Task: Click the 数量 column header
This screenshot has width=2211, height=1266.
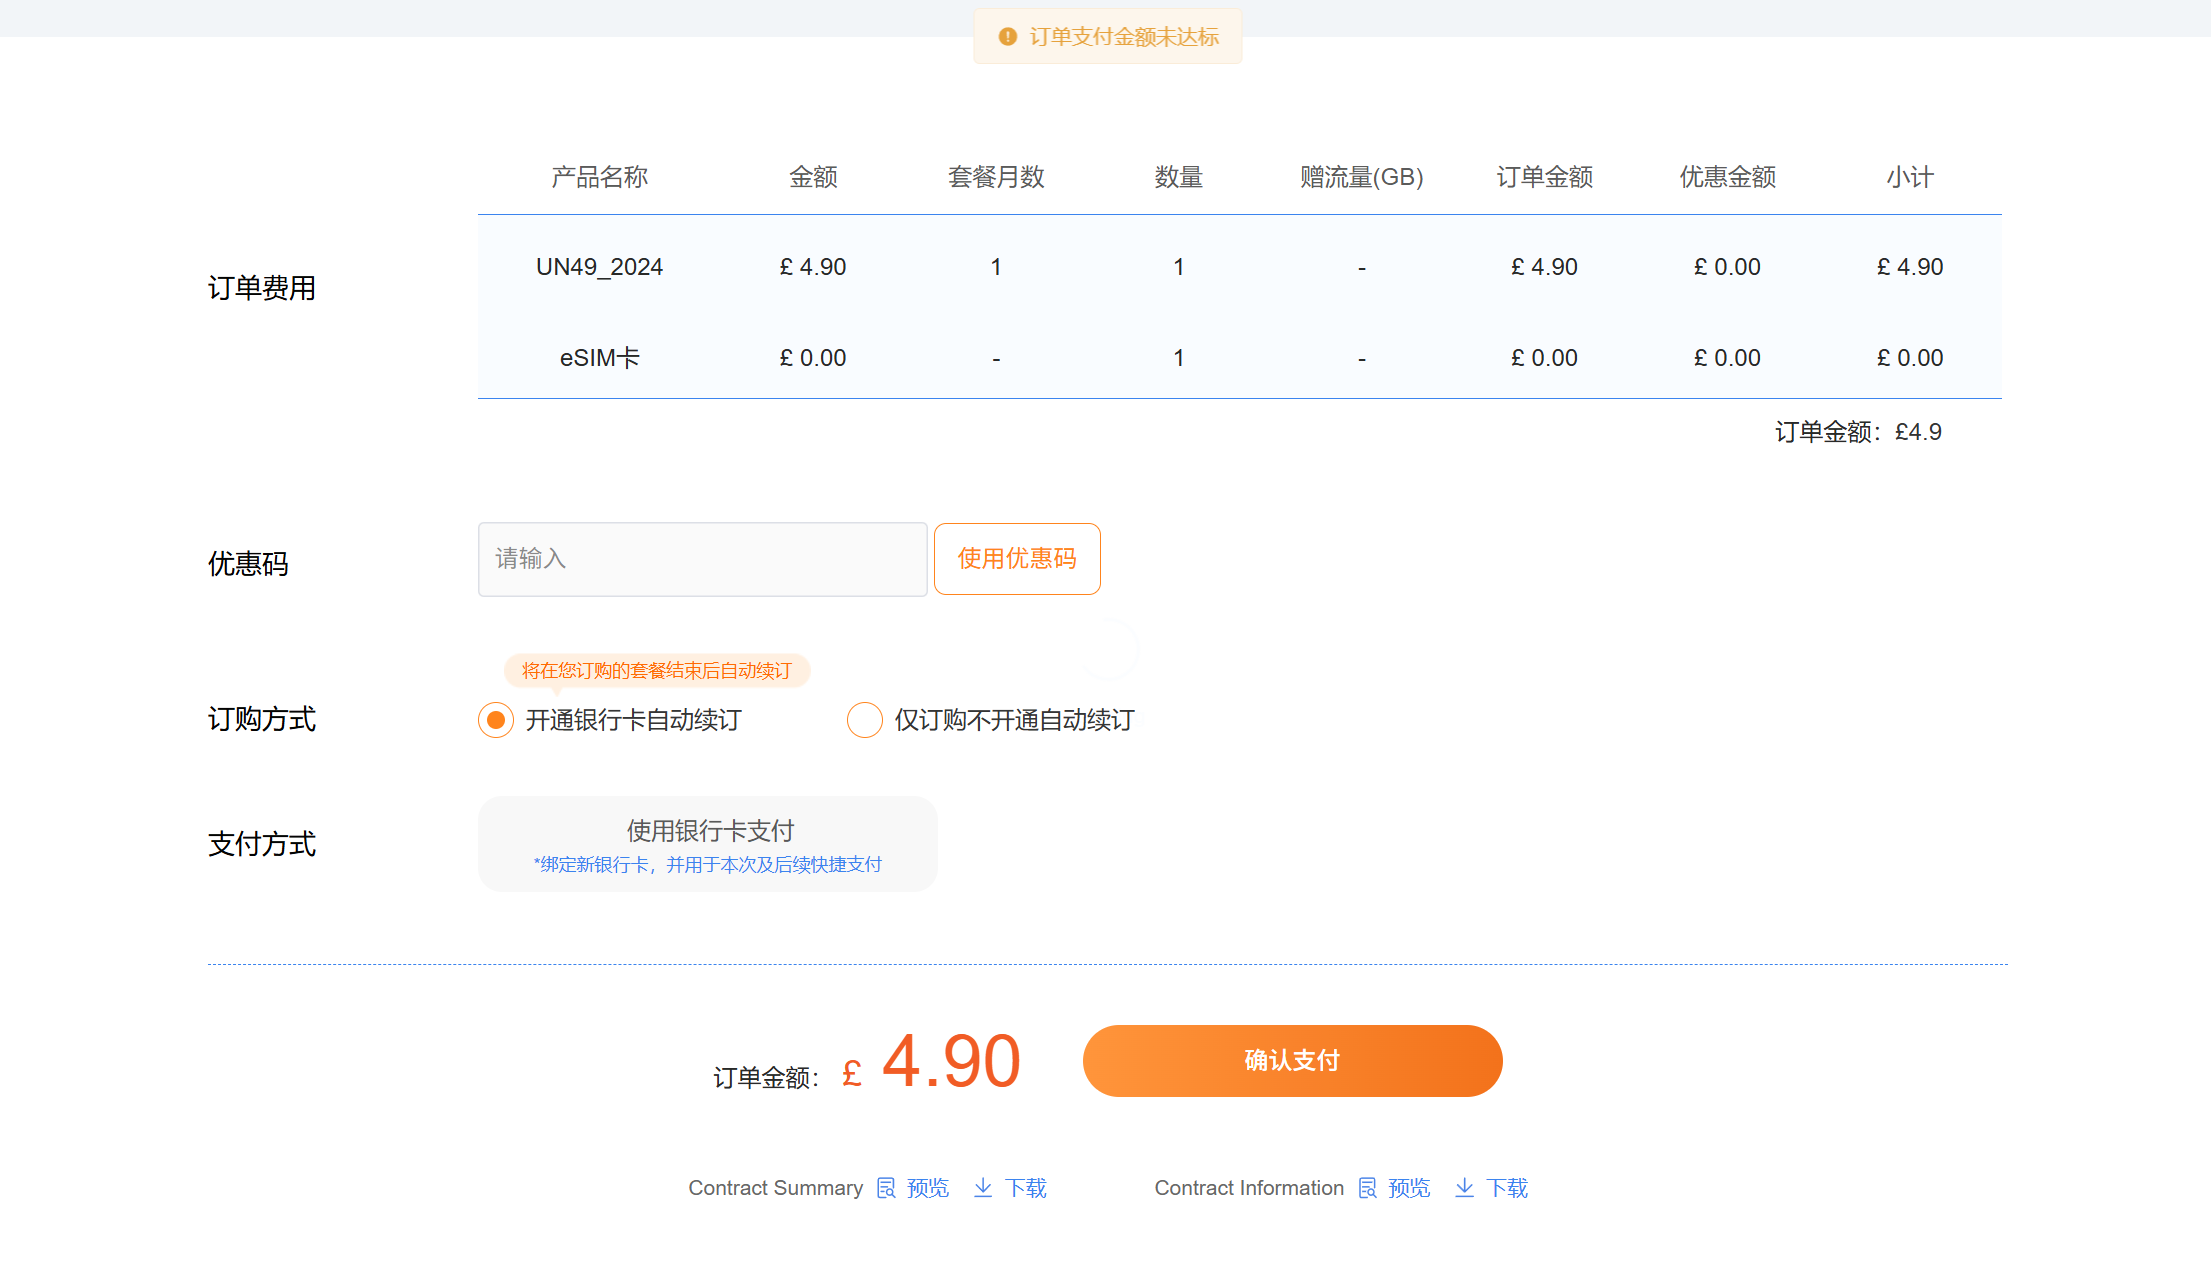Action: tap(1179, 177)
